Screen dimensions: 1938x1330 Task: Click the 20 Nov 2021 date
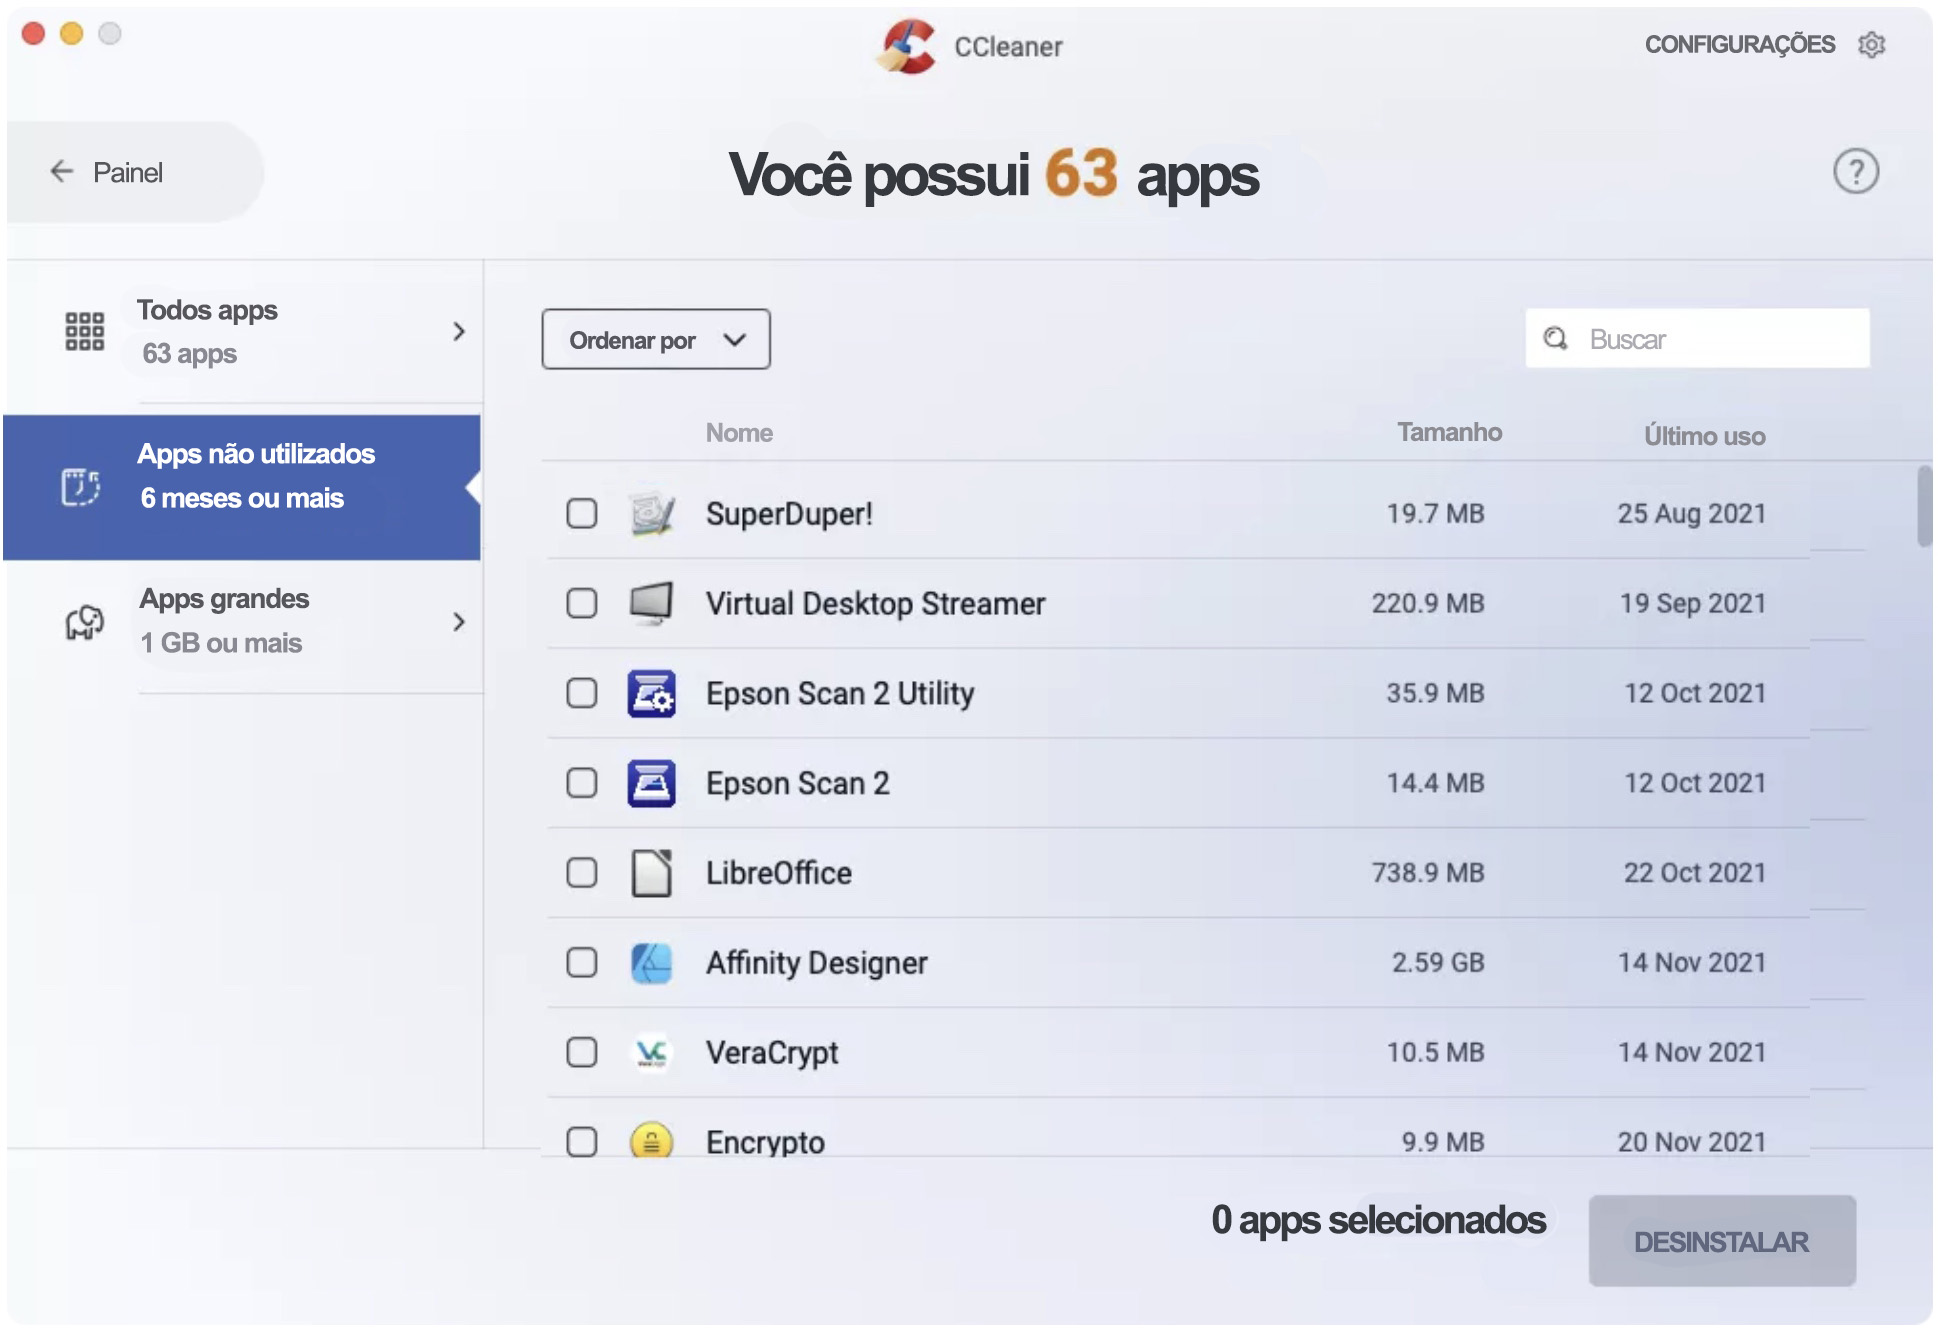[1692, 1142]
